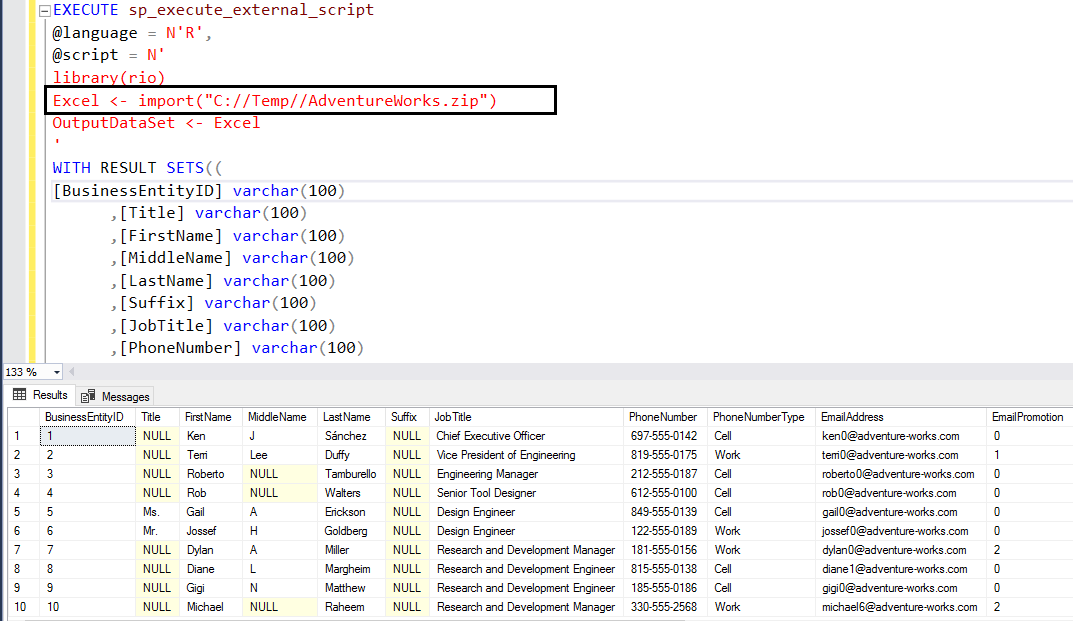Click the EmailAddress column header
This screenshot has width=1073, height=621.
pyautogui.click(x=852, y=417)
